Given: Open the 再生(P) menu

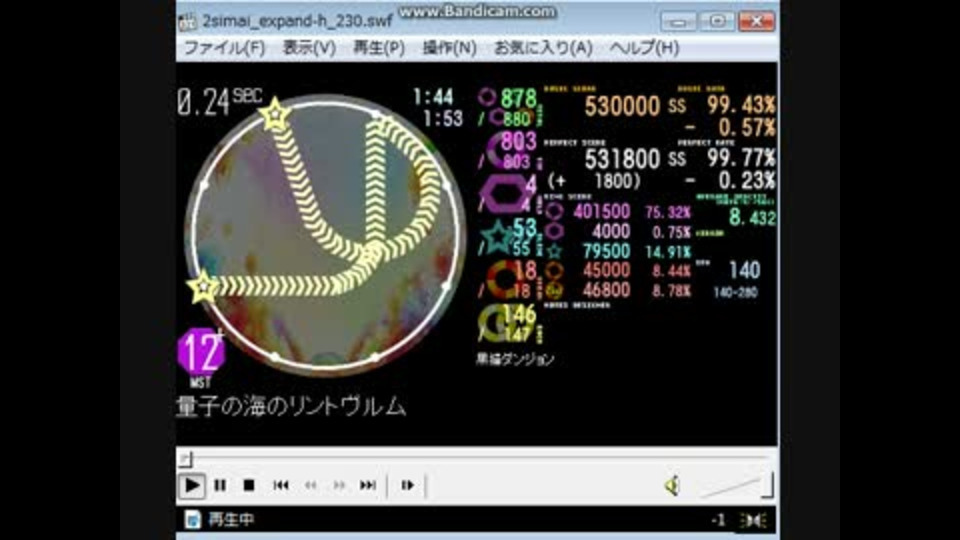Looking at the screenshot, I should tap(378, 48).
